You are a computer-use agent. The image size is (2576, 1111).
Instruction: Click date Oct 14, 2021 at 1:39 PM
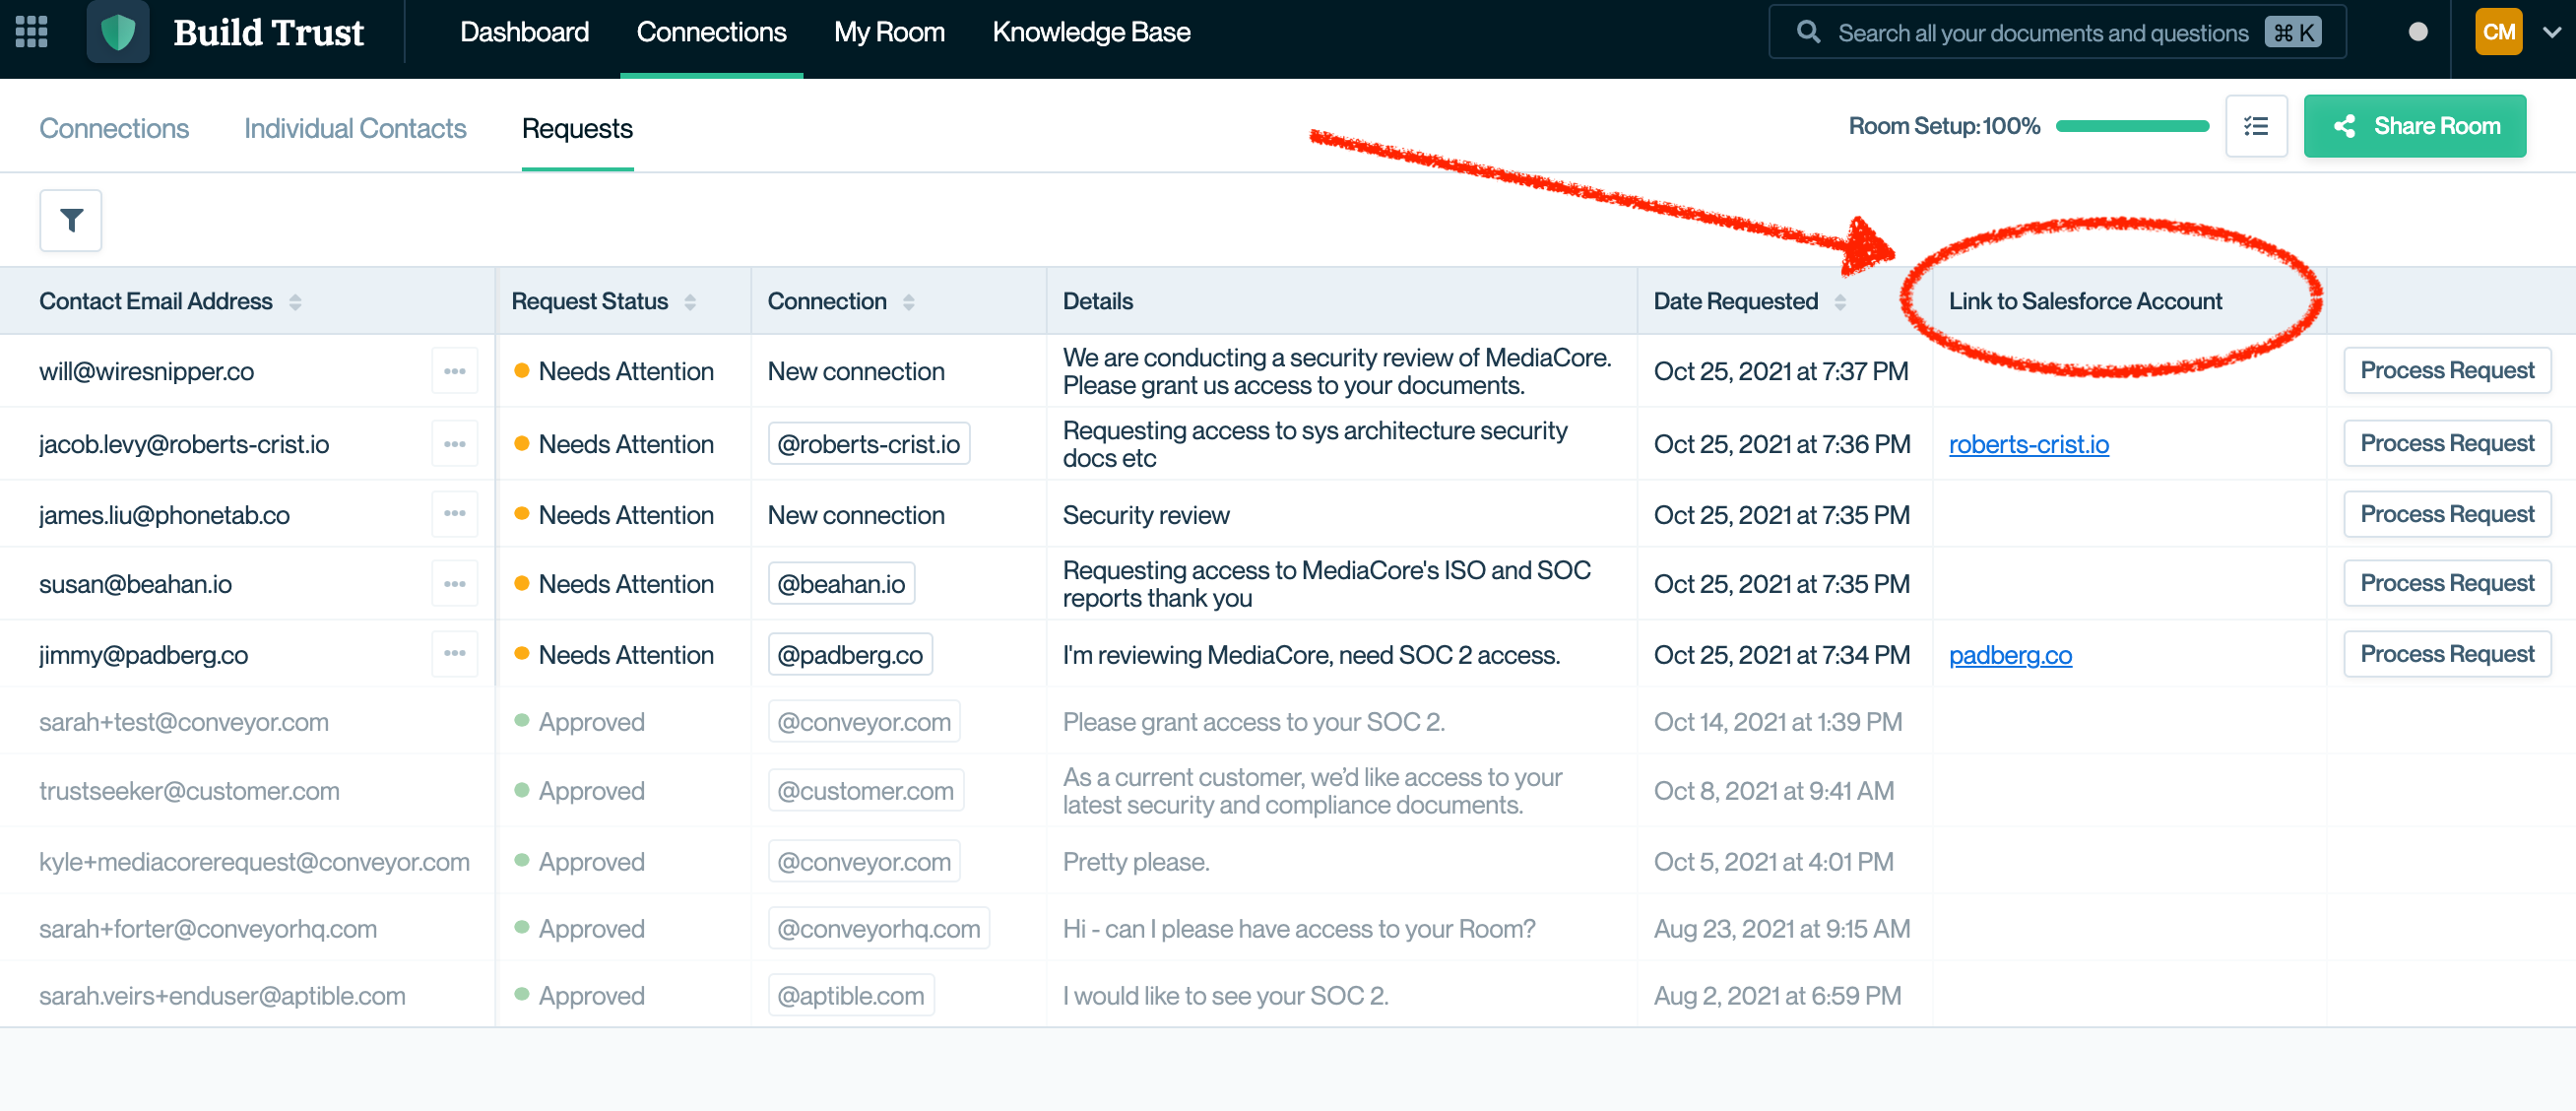(x=1778, y=722)
